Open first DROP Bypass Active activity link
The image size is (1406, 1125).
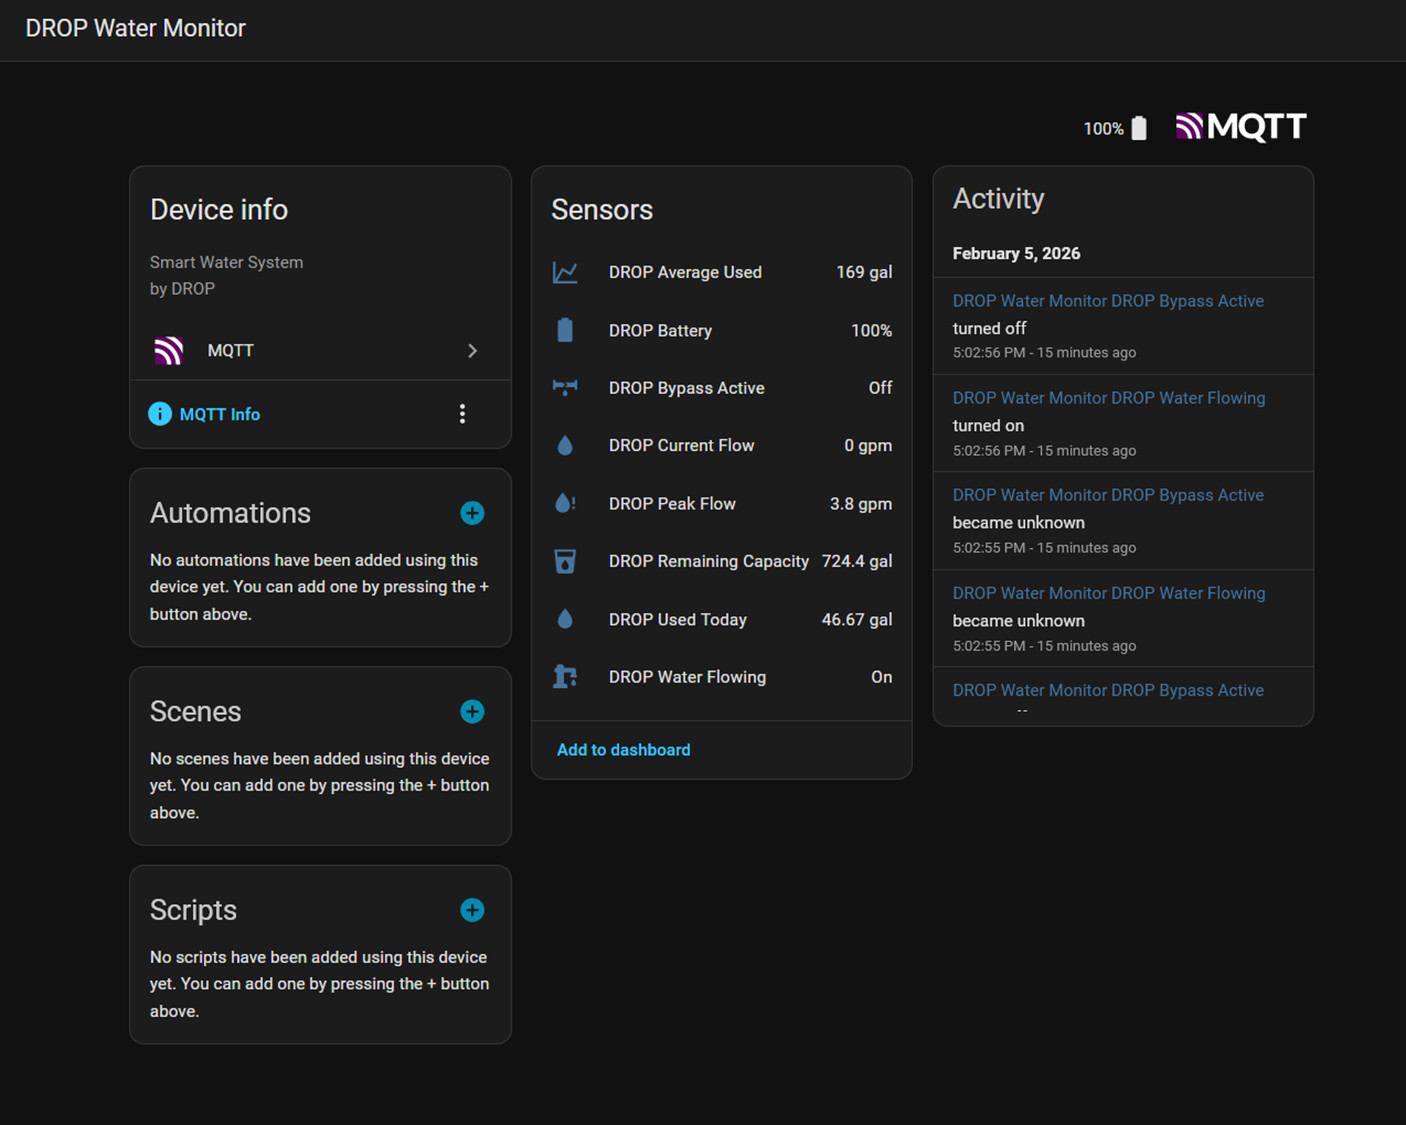coord(1108,301)
